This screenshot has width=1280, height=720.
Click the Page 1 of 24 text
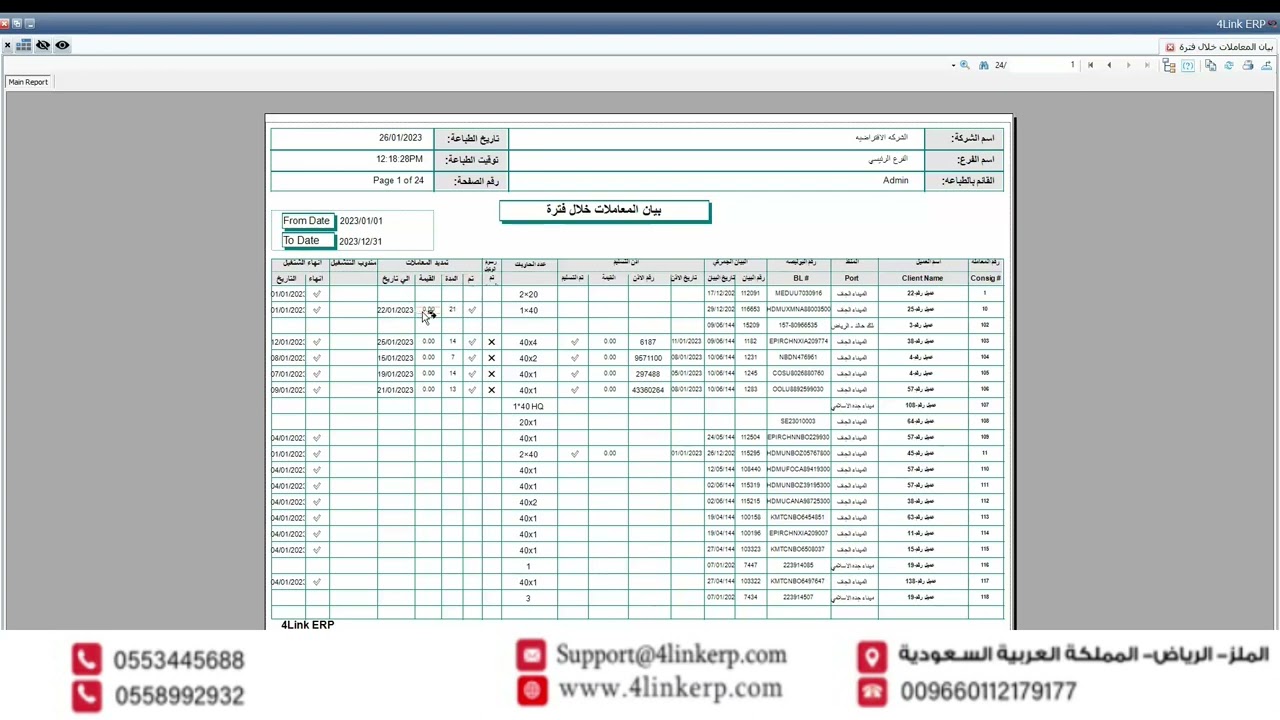click(x=398, y=181)
